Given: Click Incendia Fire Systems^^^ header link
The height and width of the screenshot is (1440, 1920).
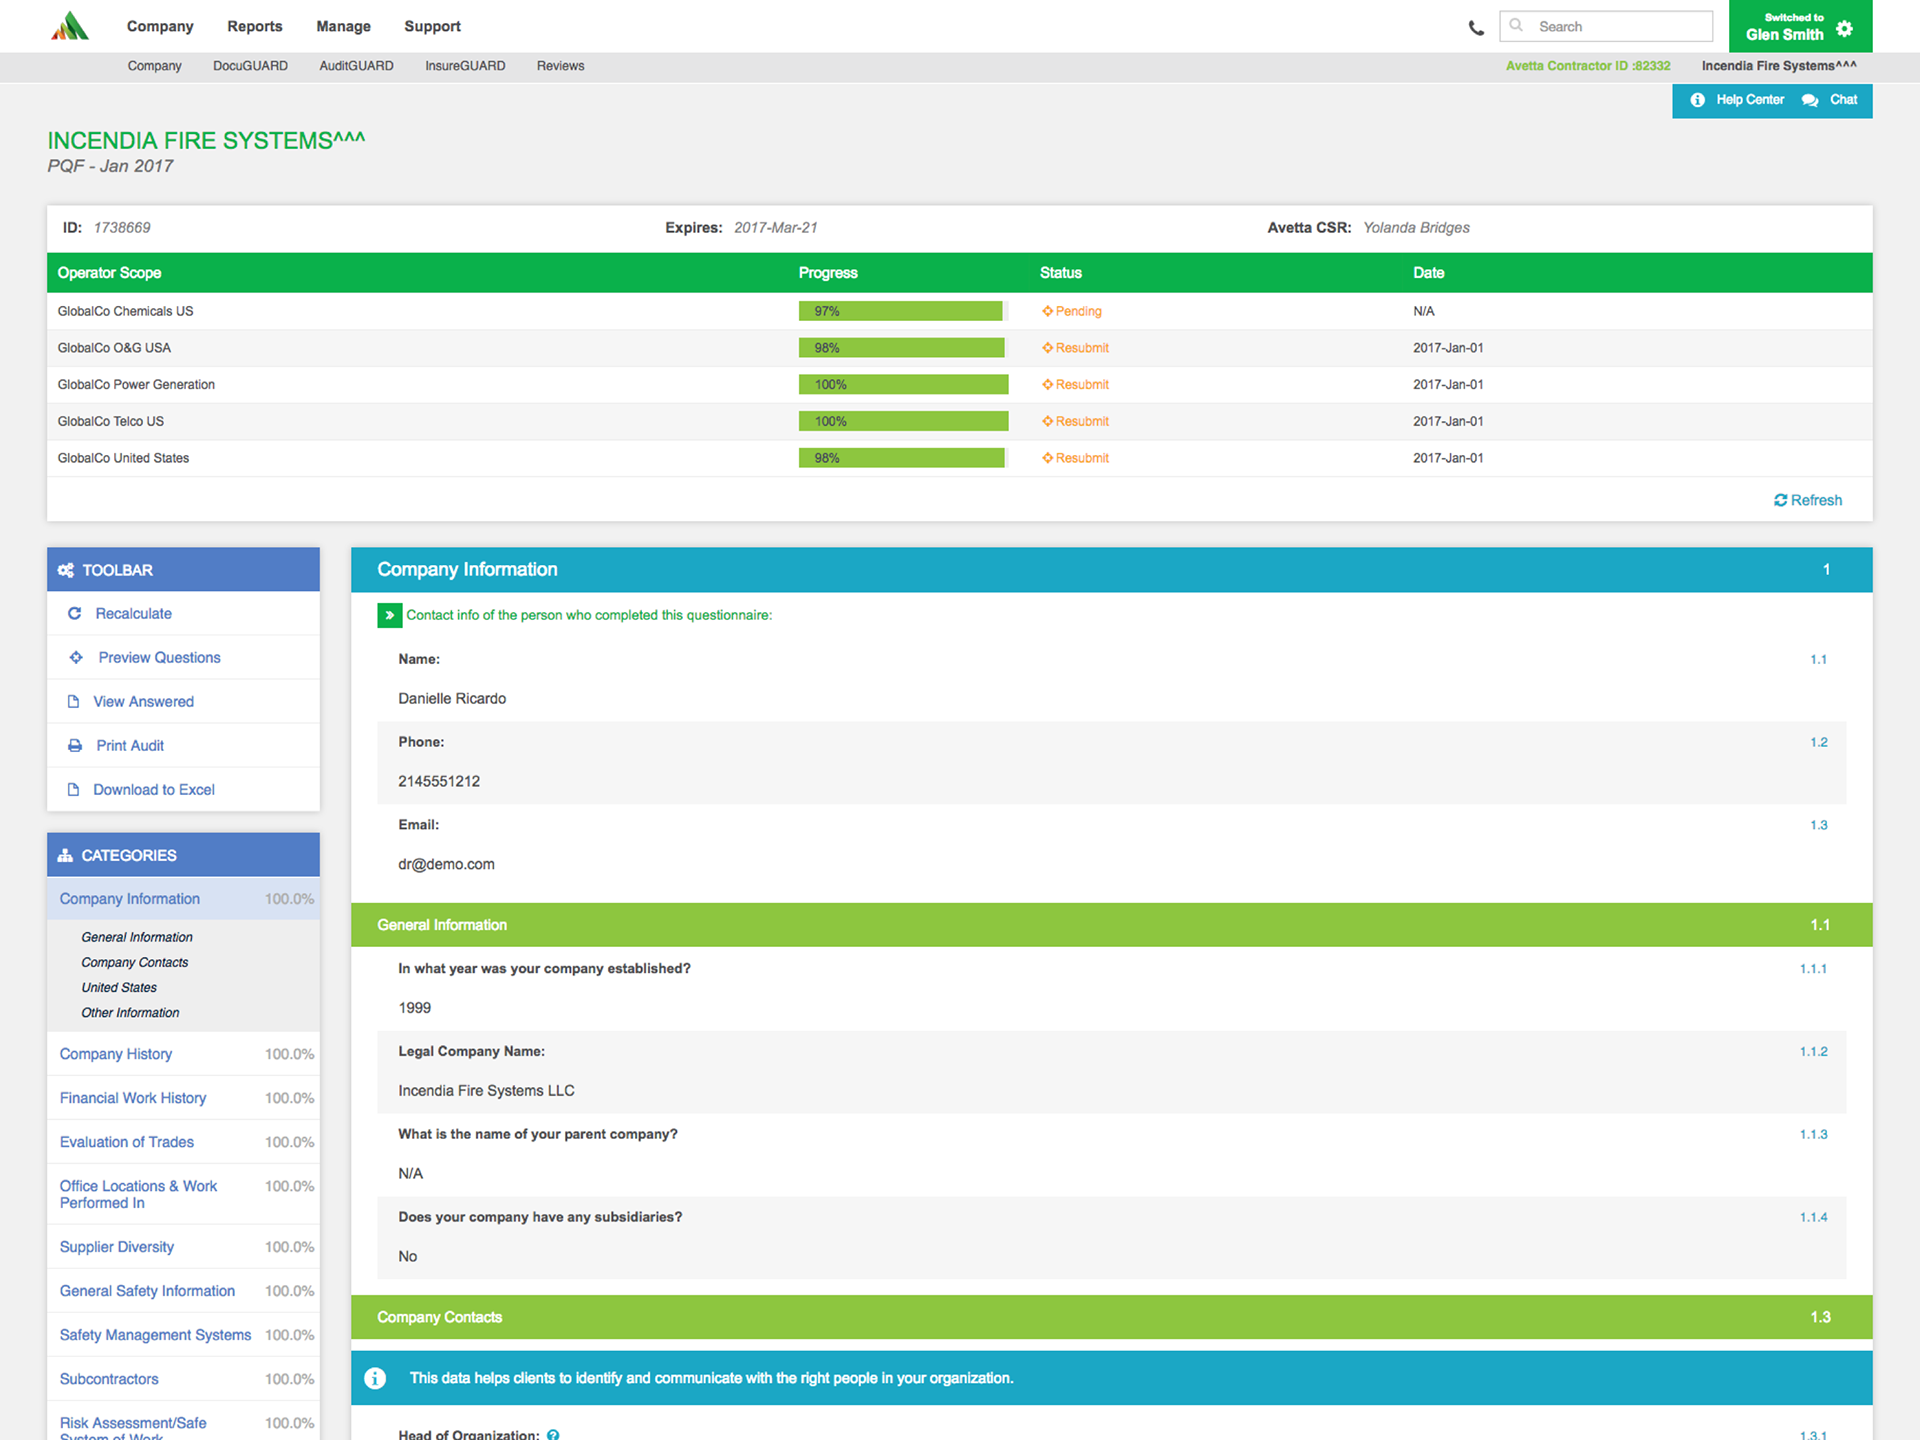Looking at the screenshot, I should pos(1779,66).
